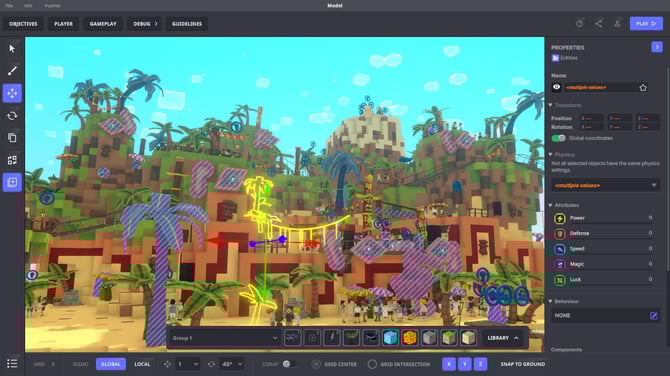Click the Defense attribute shield icon

pos(560,234)
